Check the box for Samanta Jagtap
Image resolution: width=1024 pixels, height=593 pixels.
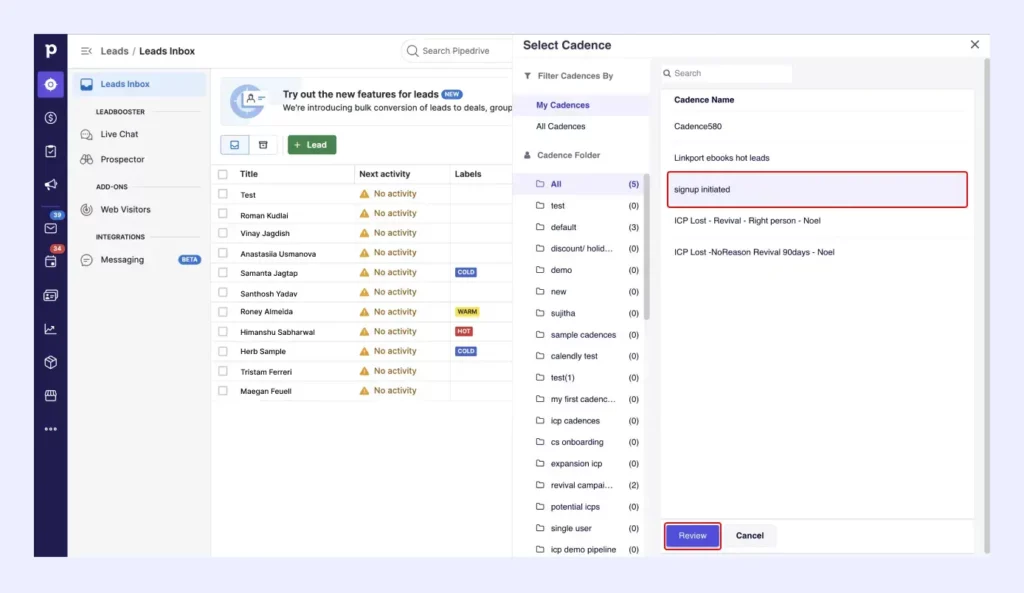click(x=223, y=272)
